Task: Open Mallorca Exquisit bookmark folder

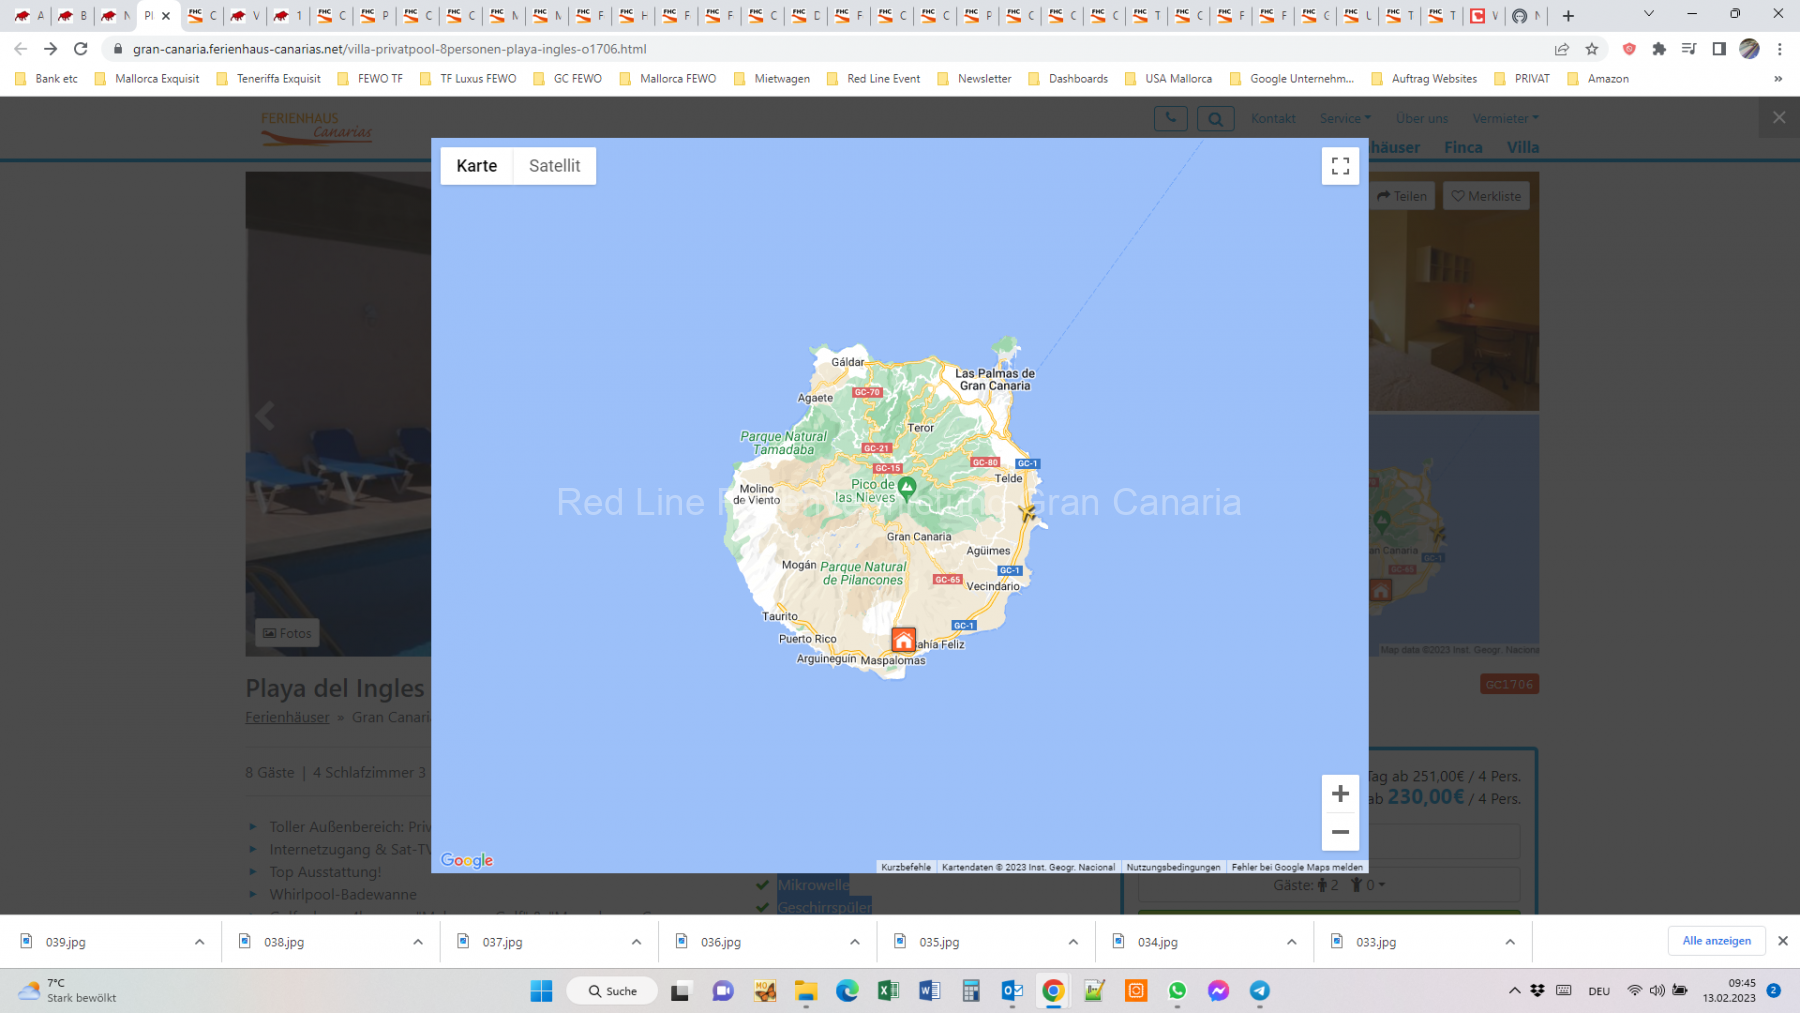Action: (147, 79)
